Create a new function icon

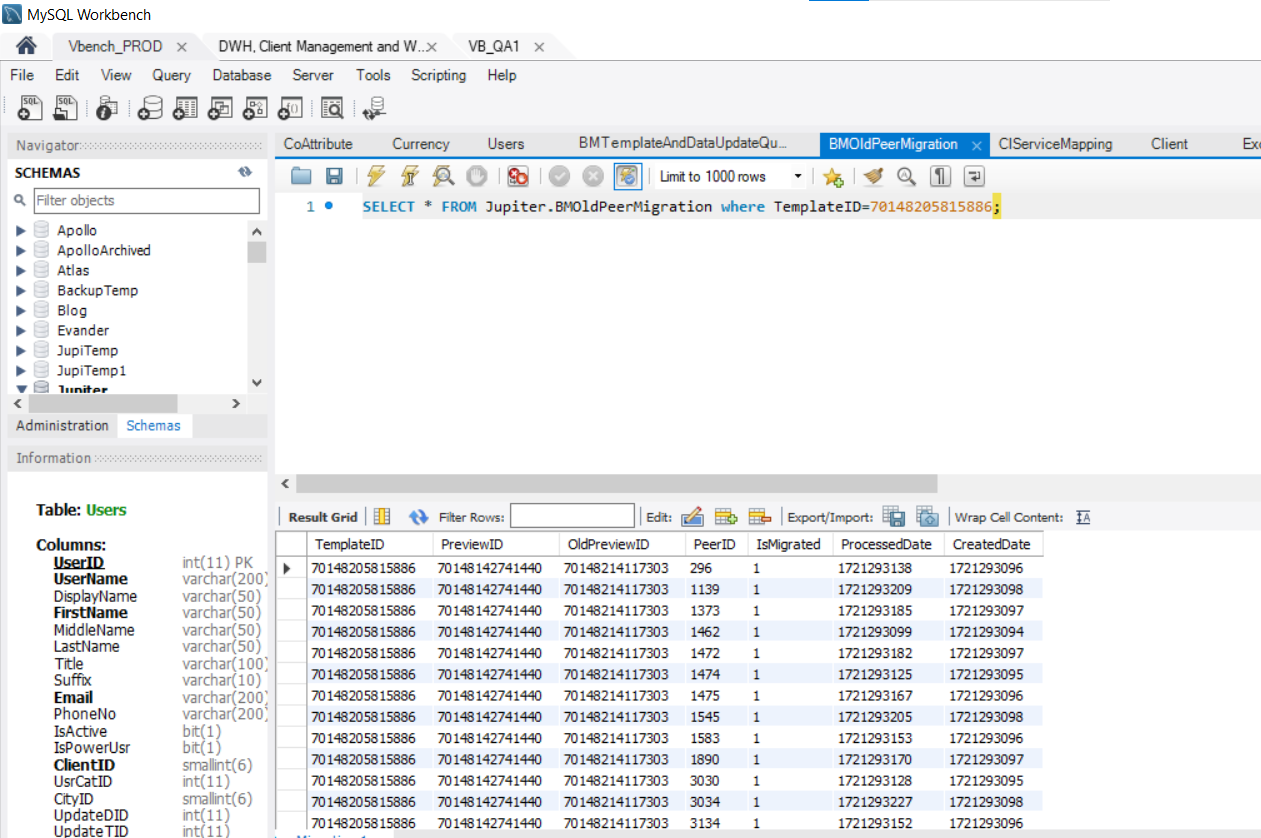click(291, 108)
